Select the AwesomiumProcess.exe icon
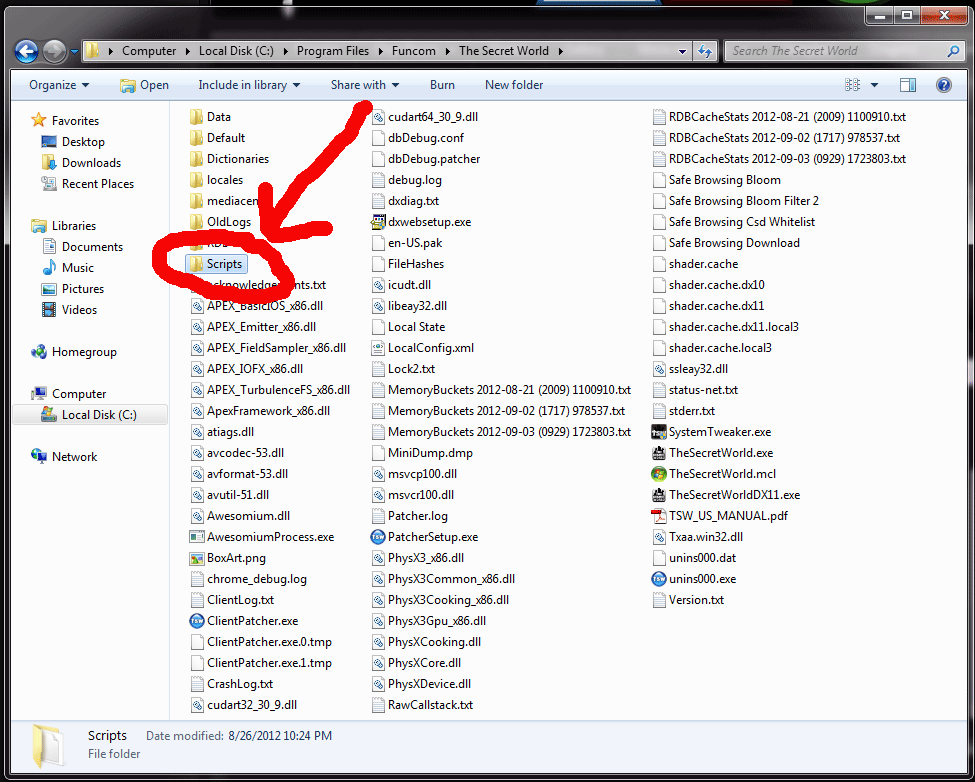This screenshot has width=975, height=782. (x=196, y=537)
